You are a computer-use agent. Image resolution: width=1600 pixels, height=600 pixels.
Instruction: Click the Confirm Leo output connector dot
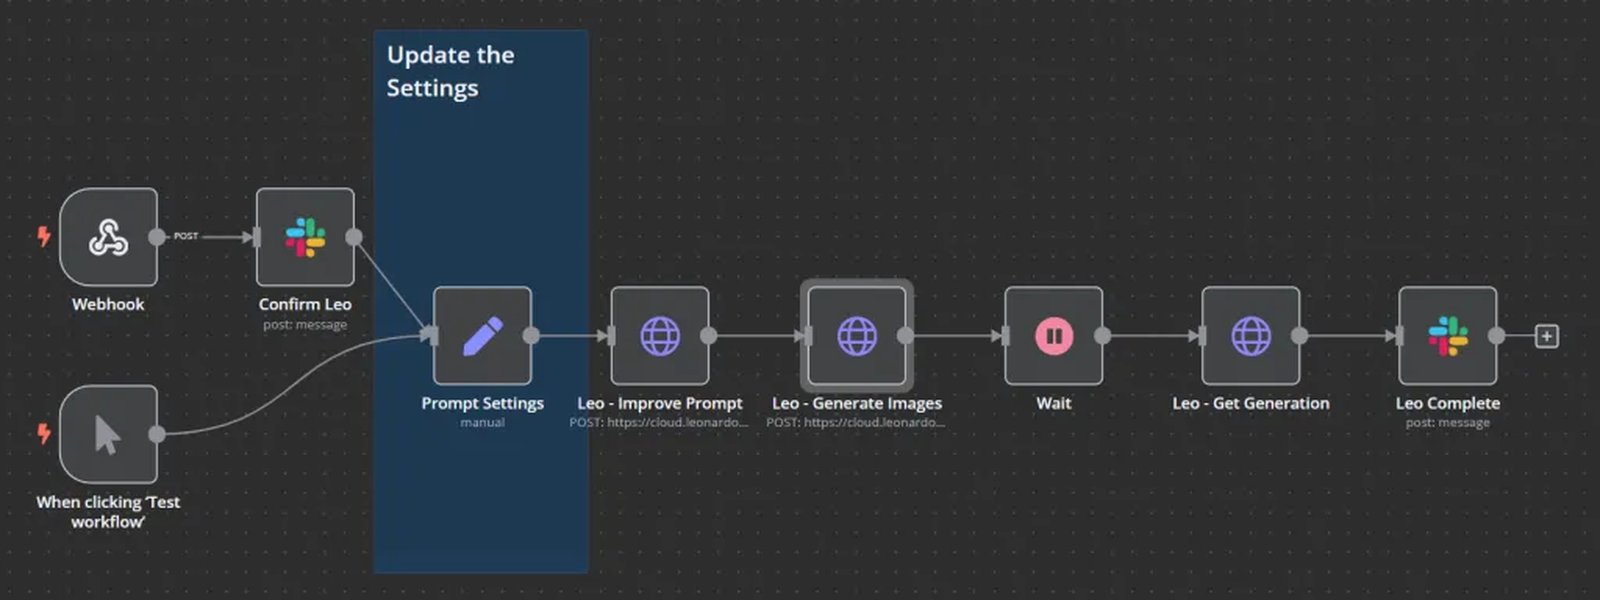pyautogui.click(x=354, y=237)
